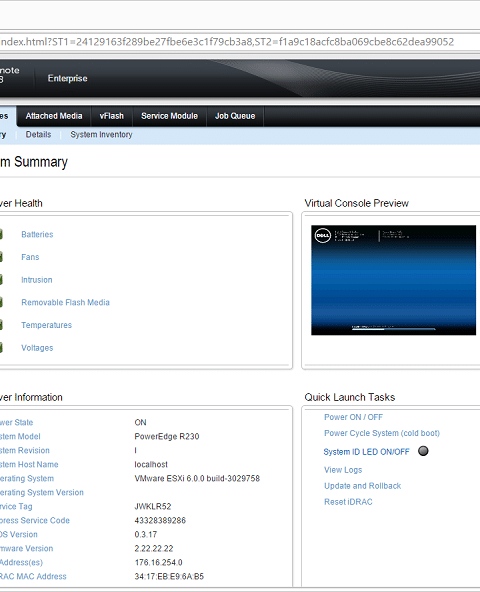Select the Job Queue tab
The image size is (480, 592).
pyautogui.click(x=235, y=116)
